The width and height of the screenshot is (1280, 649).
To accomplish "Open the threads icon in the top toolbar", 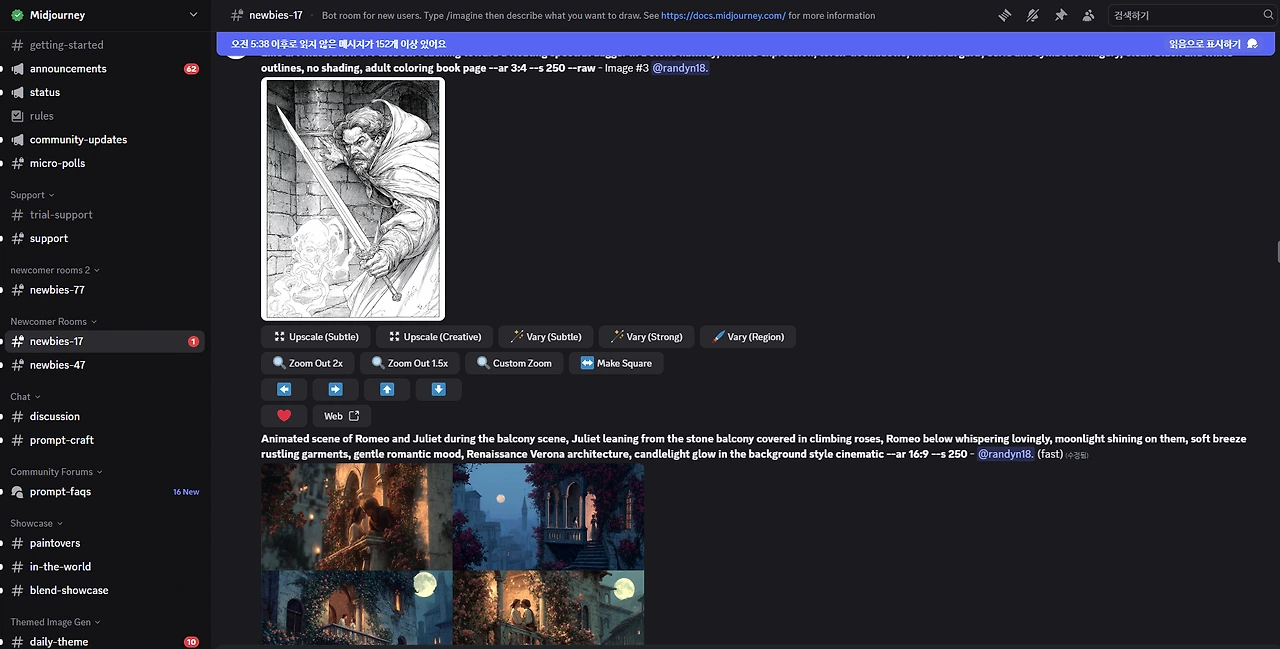I will click(1005, 15).
